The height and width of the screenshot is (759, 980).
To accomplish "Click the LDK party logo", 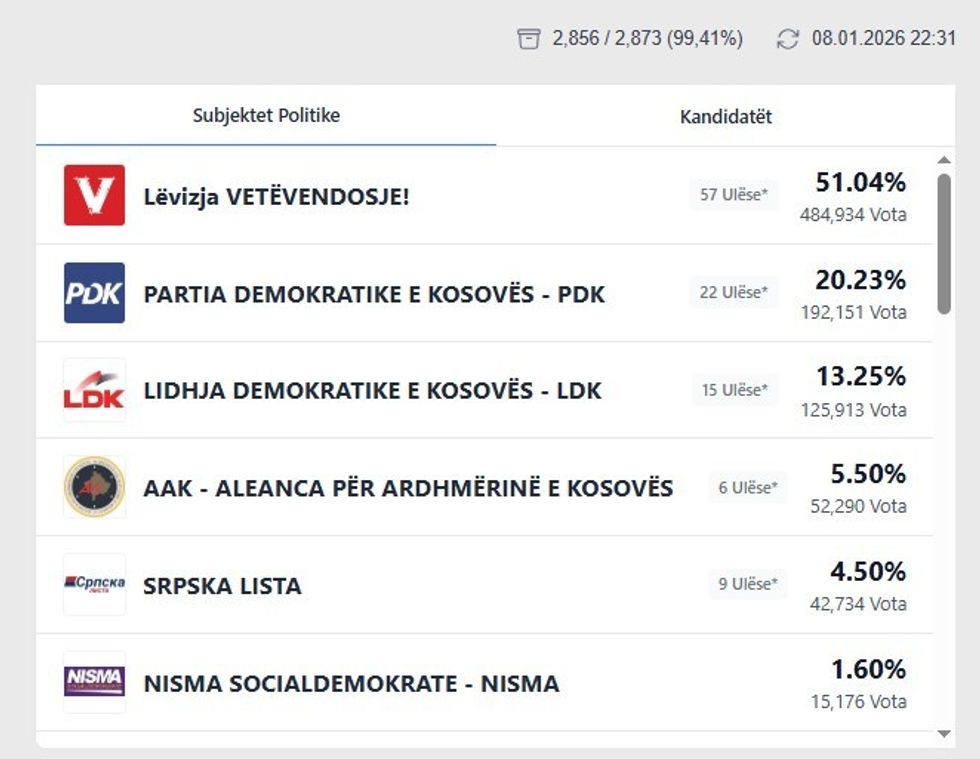I will 94,390.
